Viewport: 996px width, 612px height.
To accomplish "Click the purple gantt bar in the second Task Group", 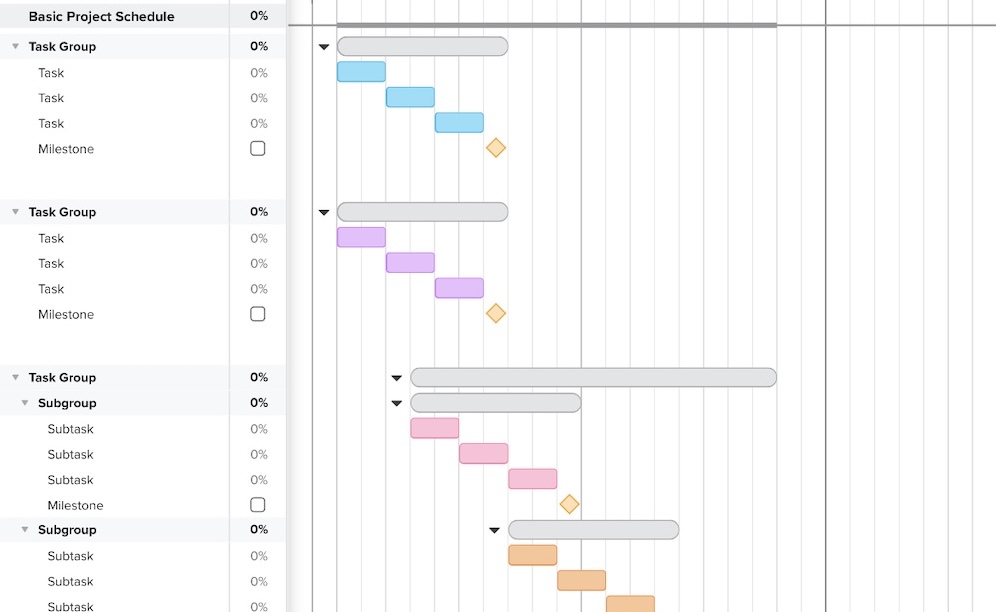I will [361, 237].
